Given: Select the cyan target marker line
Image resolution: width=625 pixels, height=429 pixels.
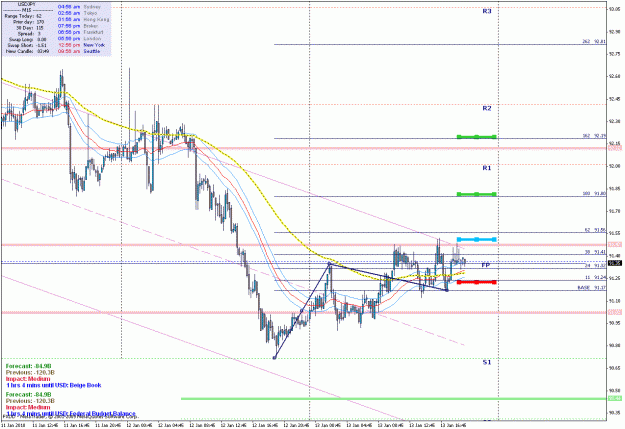Looking at the screenshot, I should (476, 240).
